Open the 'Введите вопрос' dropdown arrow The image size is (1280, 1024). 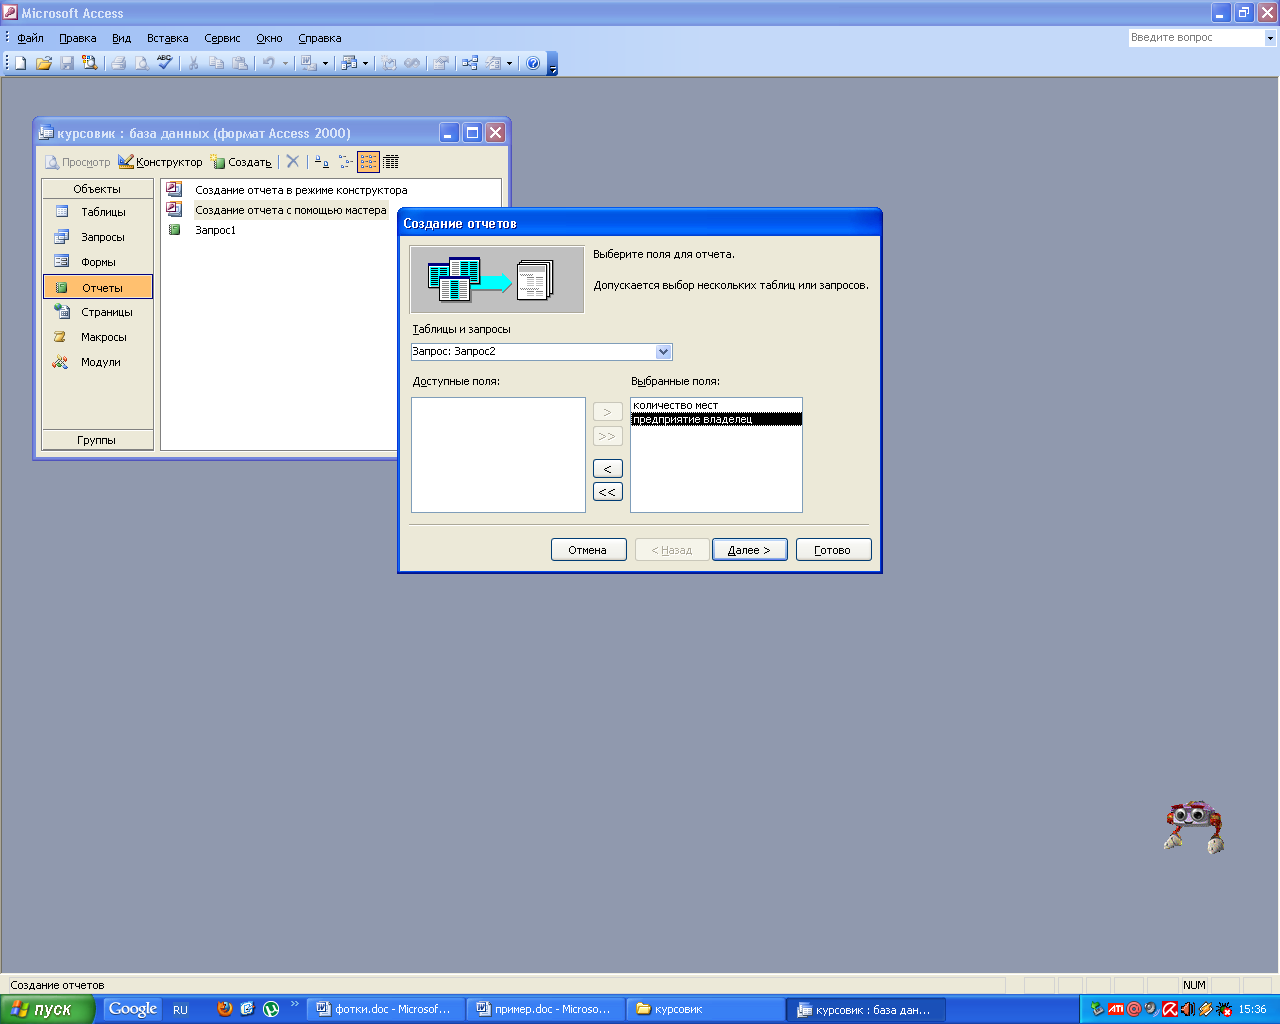pos(1271,38)
